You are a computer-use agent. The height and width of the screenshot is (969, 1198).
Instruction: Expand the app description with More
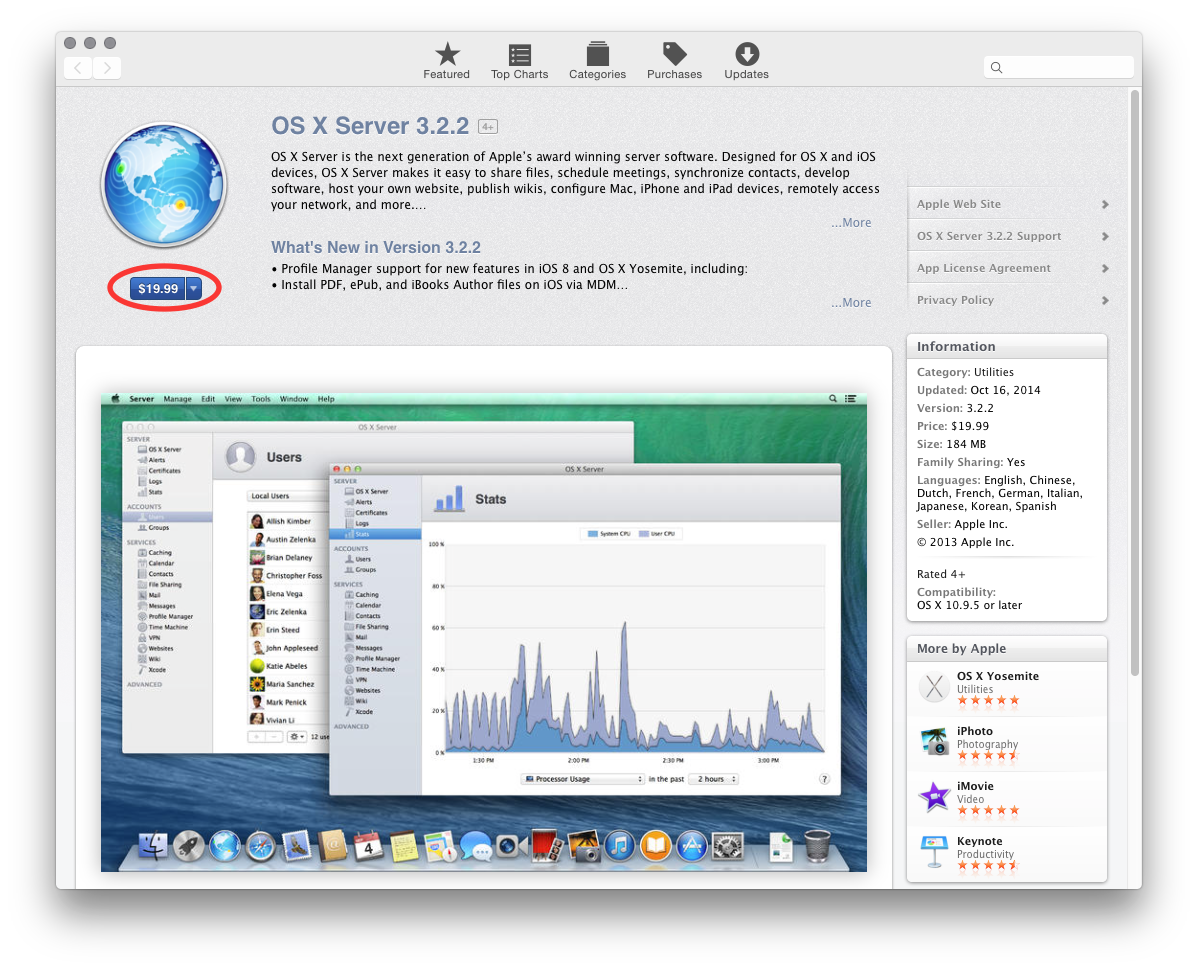click(851, 222)
